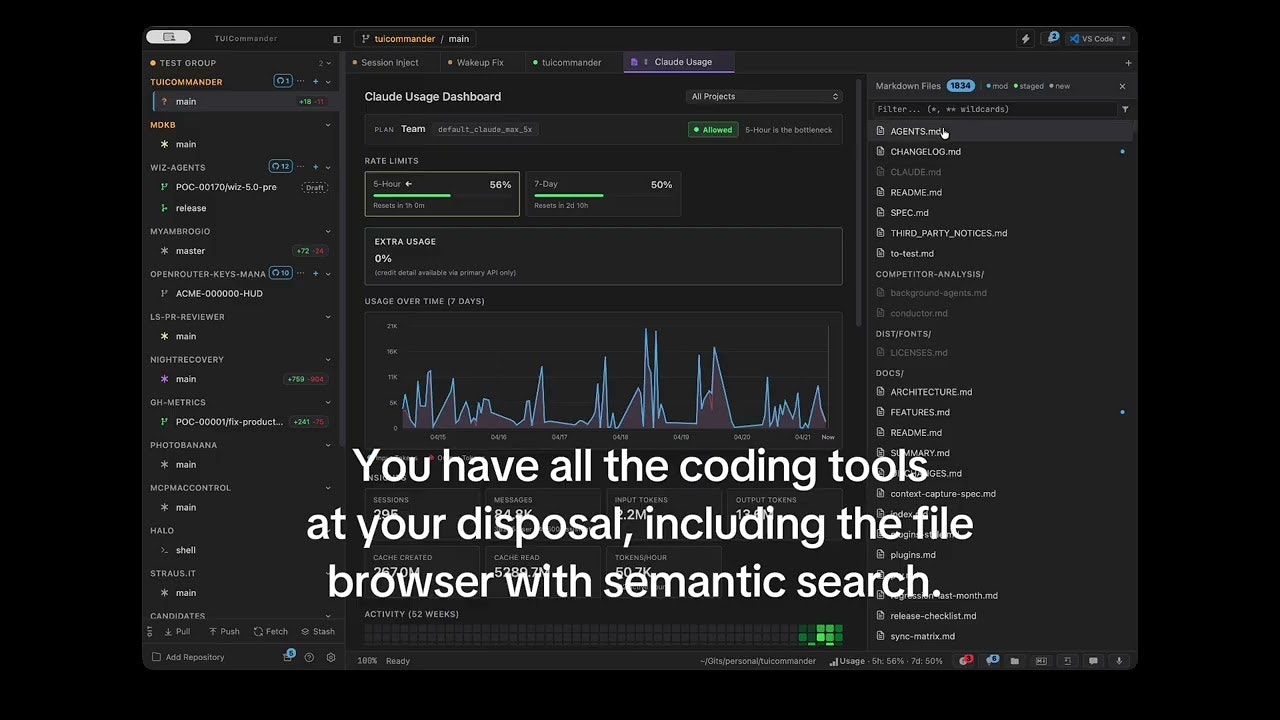
Task: Add branch to TUICOMMANDER with plus
Action: (315, 81)
